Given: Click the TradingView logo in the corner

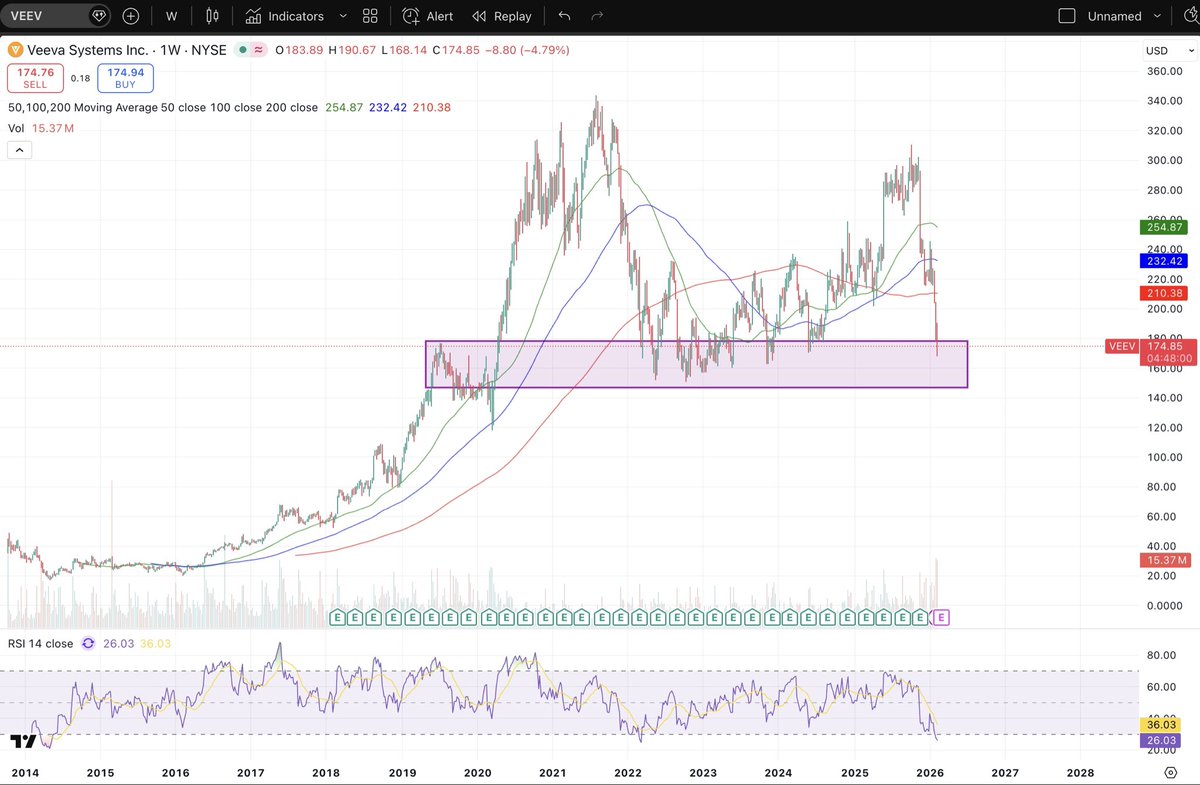Looking at the screenshot, I should 23,741.
